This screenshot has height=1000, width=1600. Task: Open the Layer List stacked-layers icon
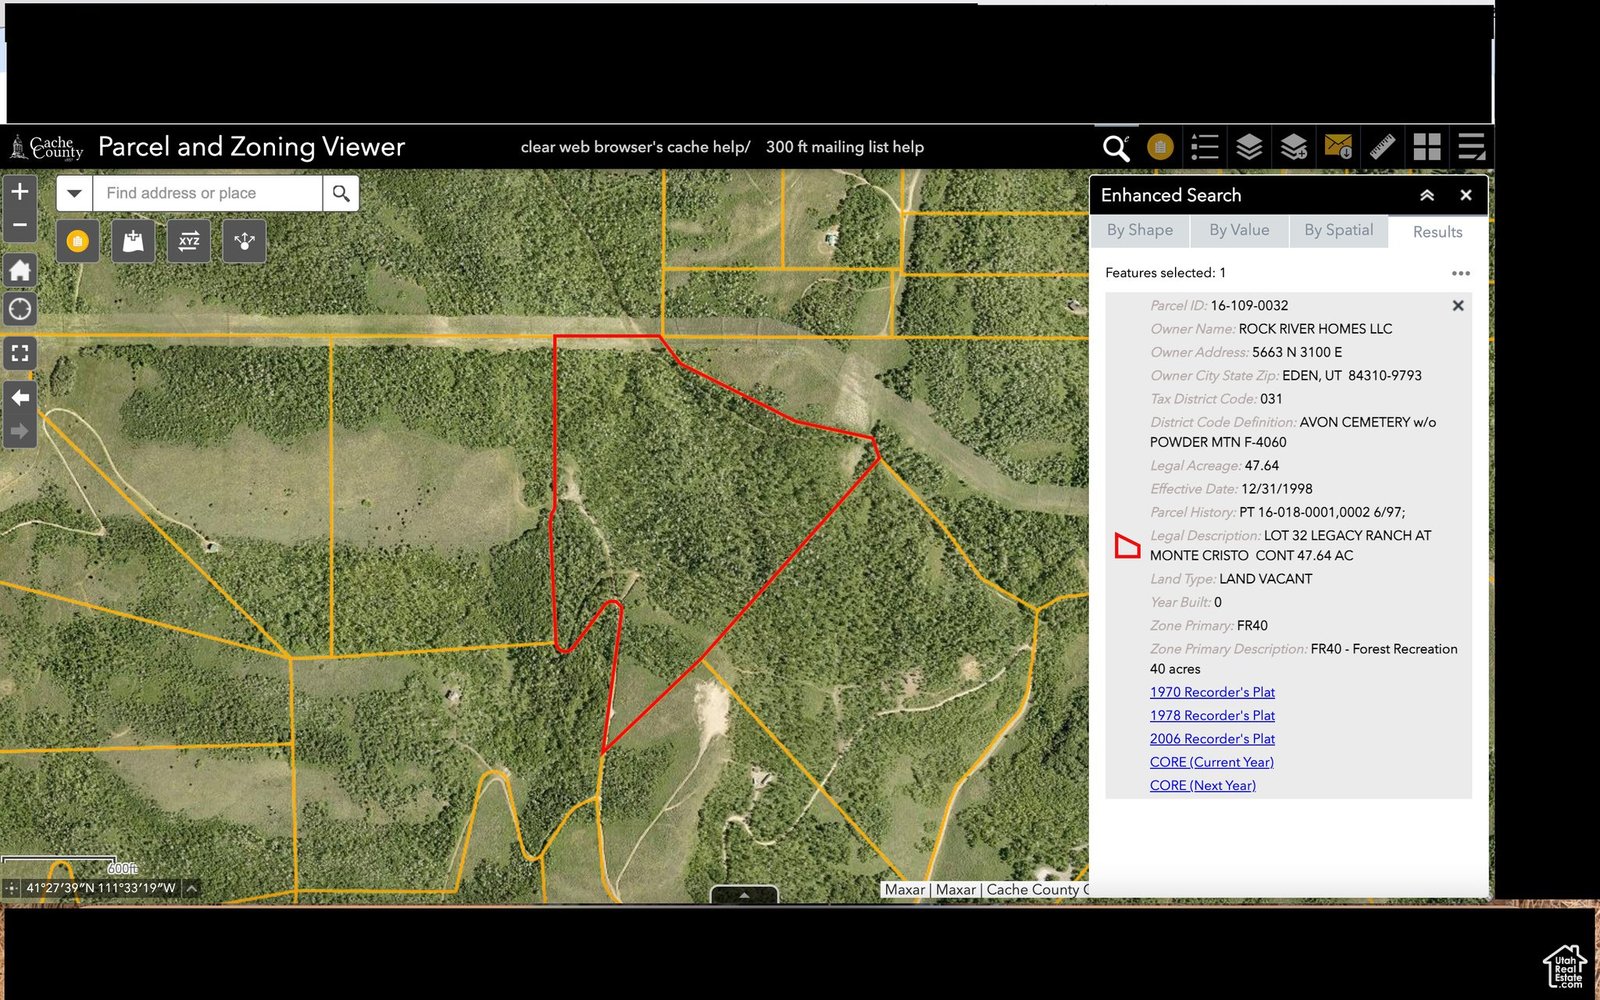(1249, 147)
